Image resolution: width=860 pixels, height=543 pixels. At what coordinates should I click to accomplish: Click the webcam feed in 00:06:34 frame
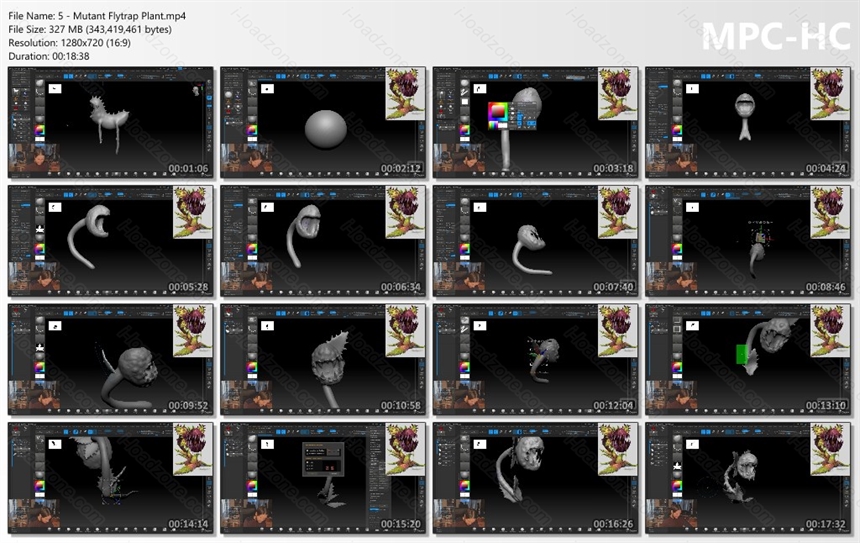click(246, 276)
